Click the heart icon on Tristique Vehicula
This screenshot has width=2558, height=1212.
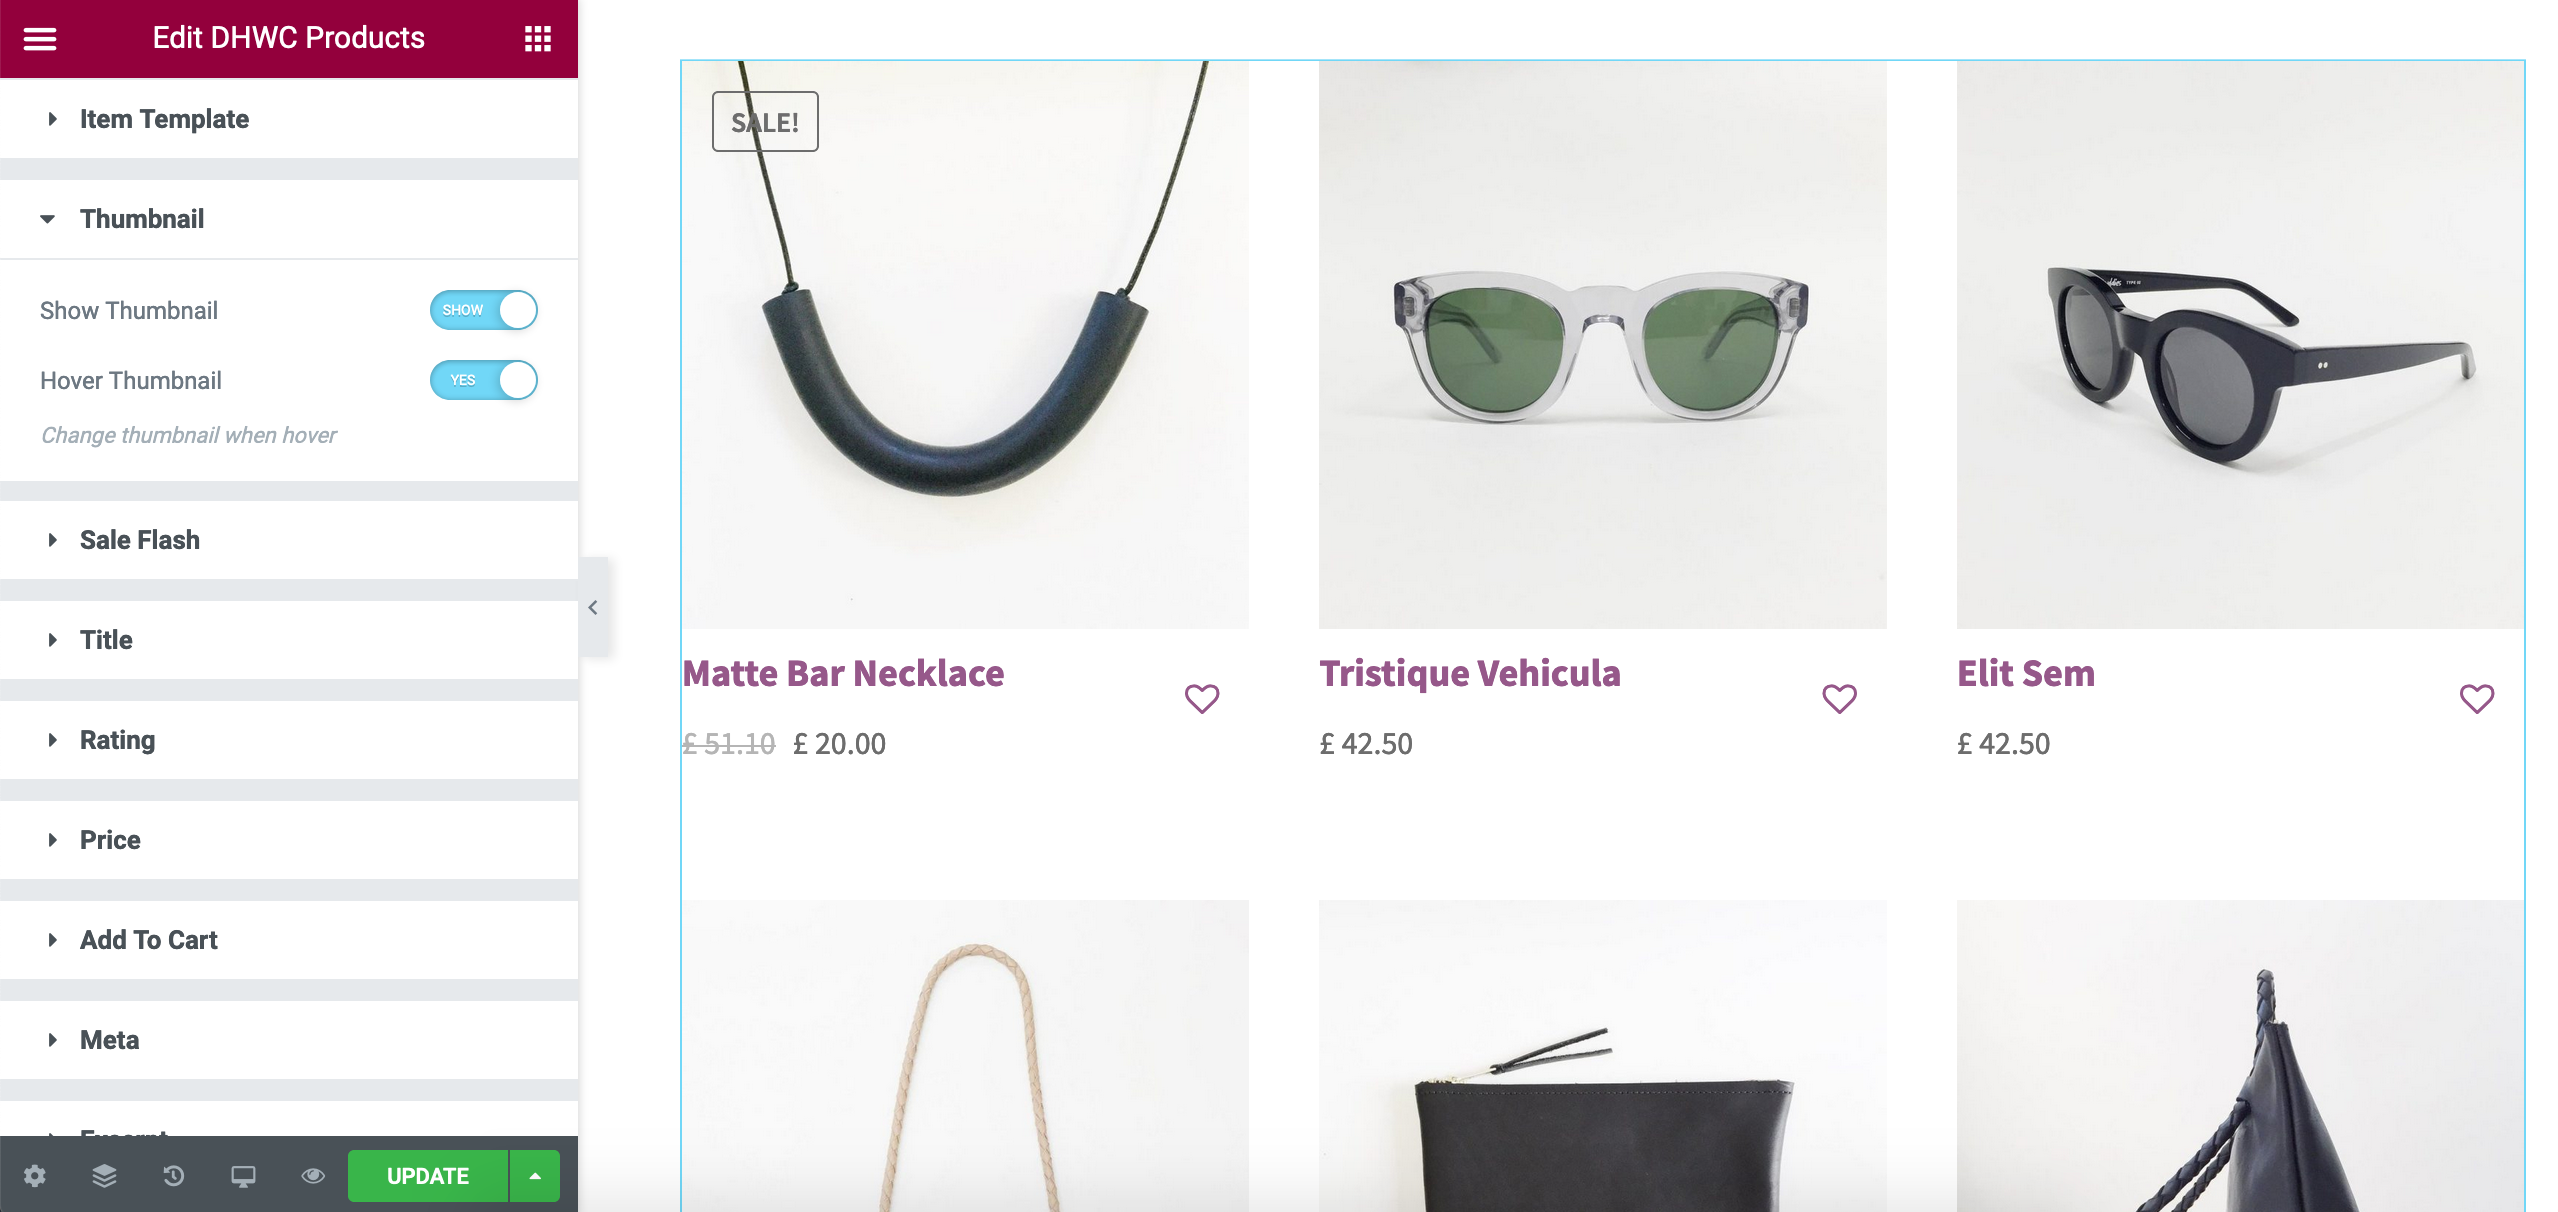(1839, 698)
